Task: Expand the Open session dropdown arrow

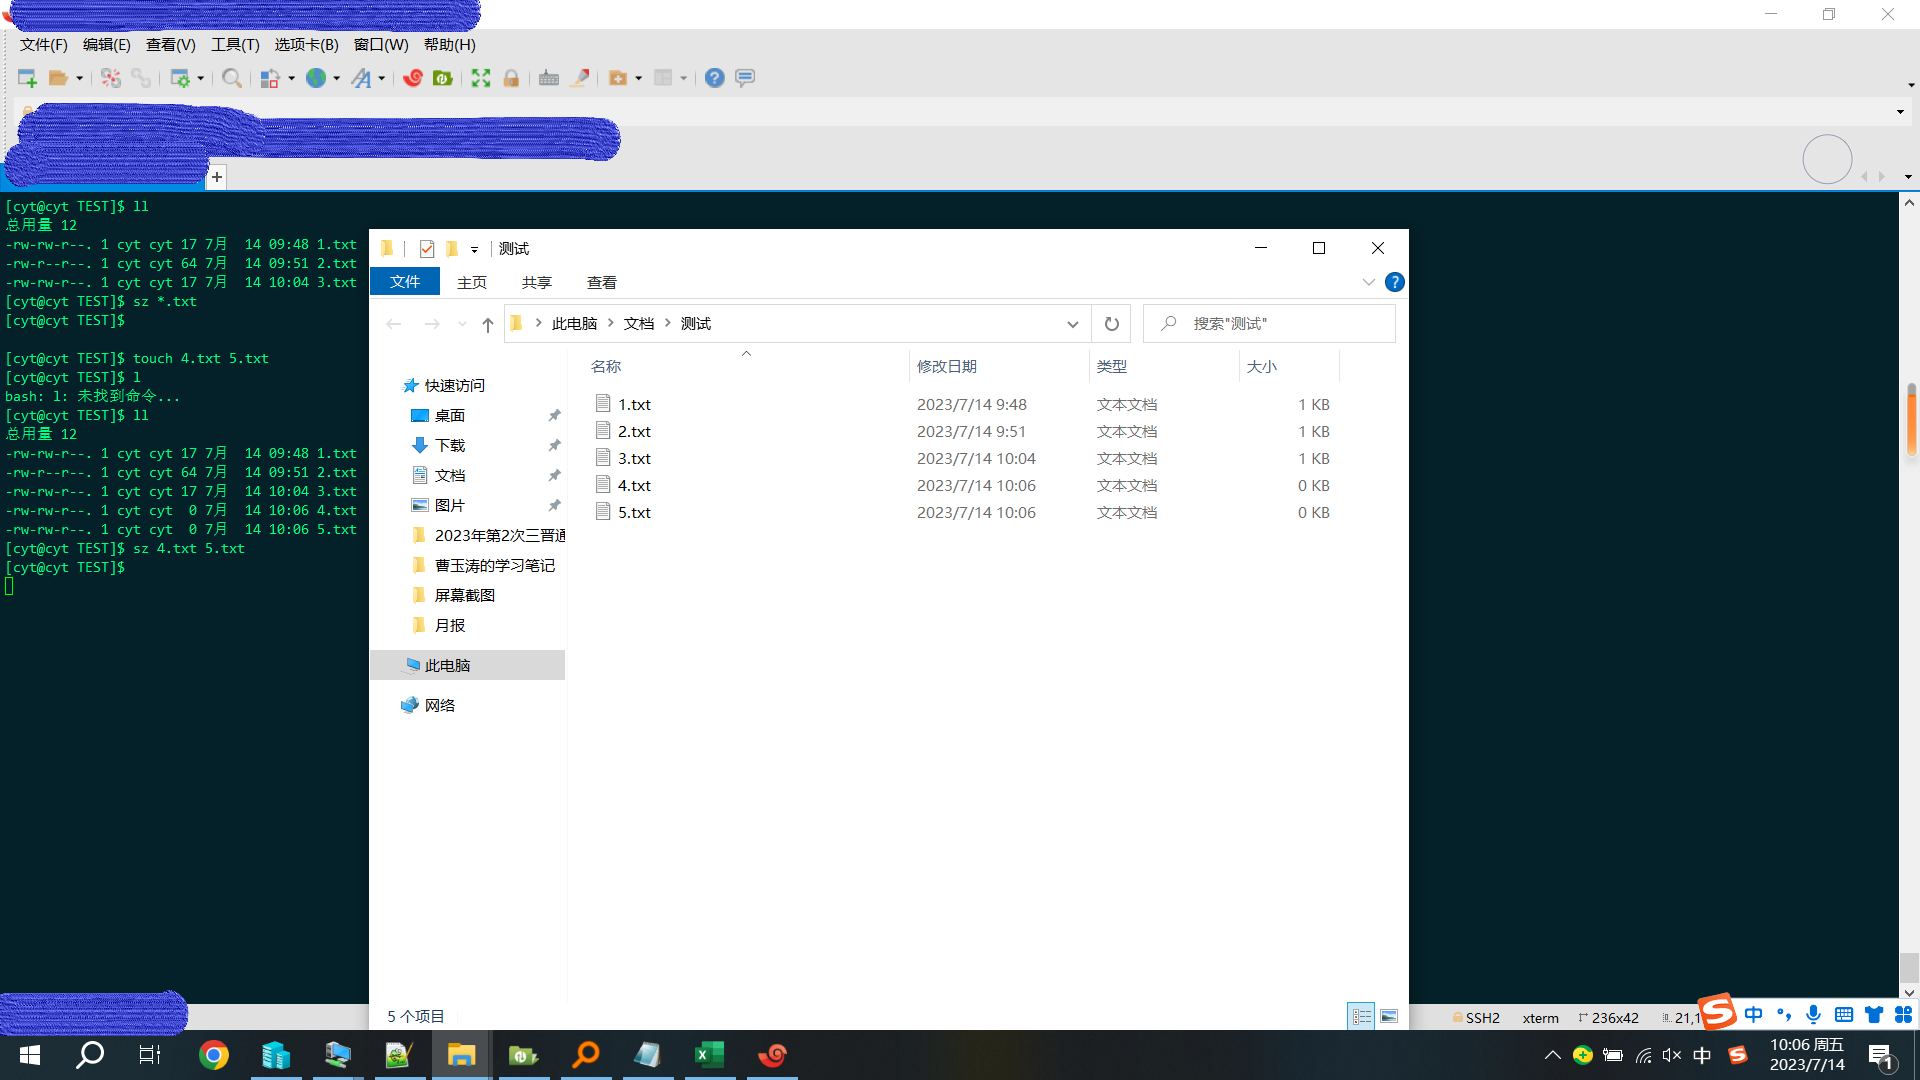Action: pos(80,78)
